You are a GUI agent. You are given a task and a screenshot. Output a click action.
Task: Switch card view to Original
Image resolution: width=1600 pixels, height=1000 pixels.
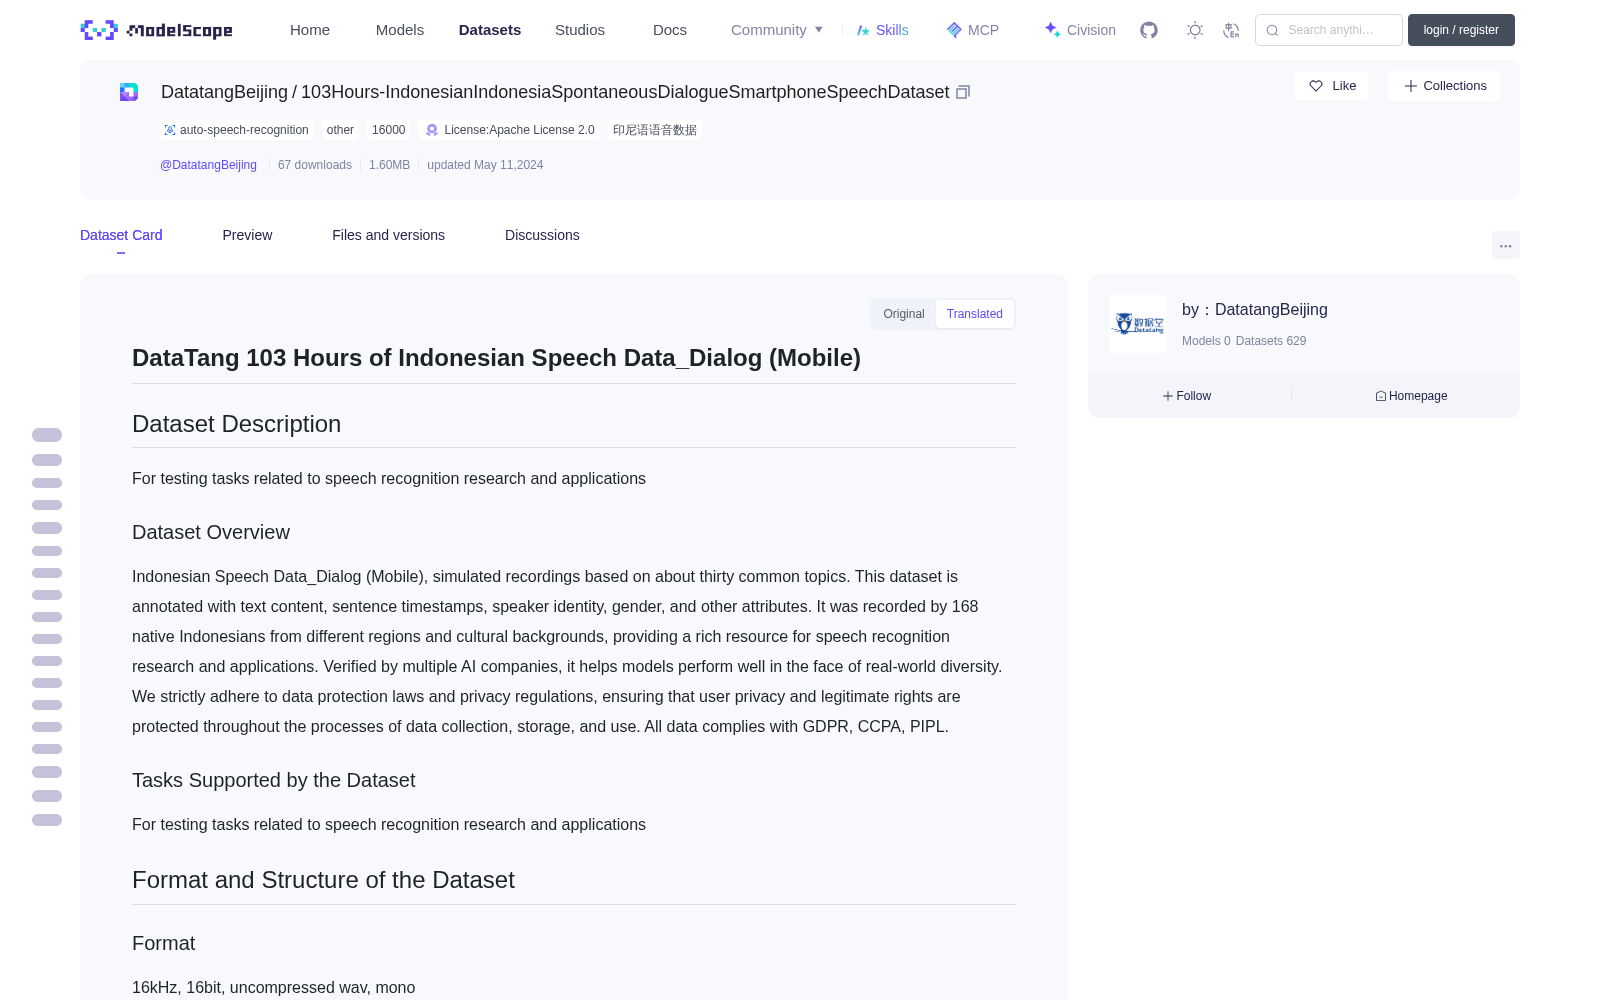click(904, 314)
